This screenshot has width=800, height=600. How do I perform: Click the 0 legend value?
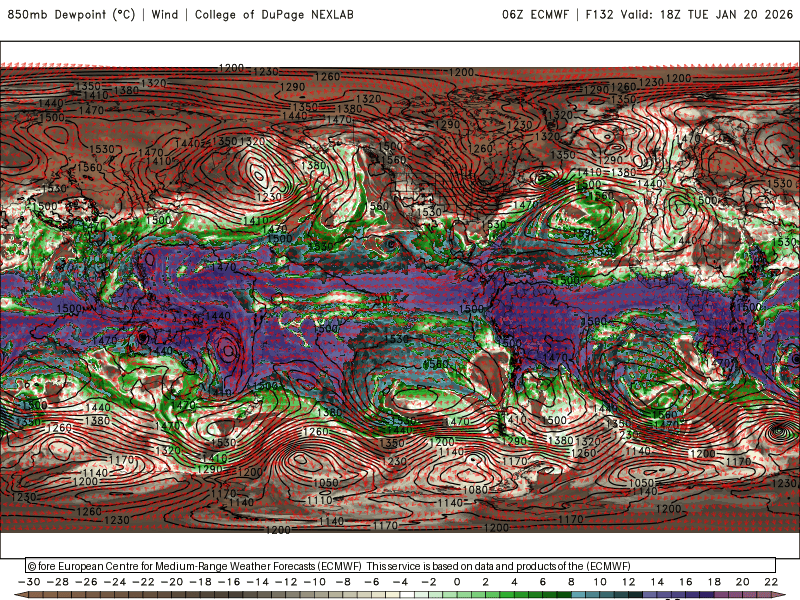point(457,582)
